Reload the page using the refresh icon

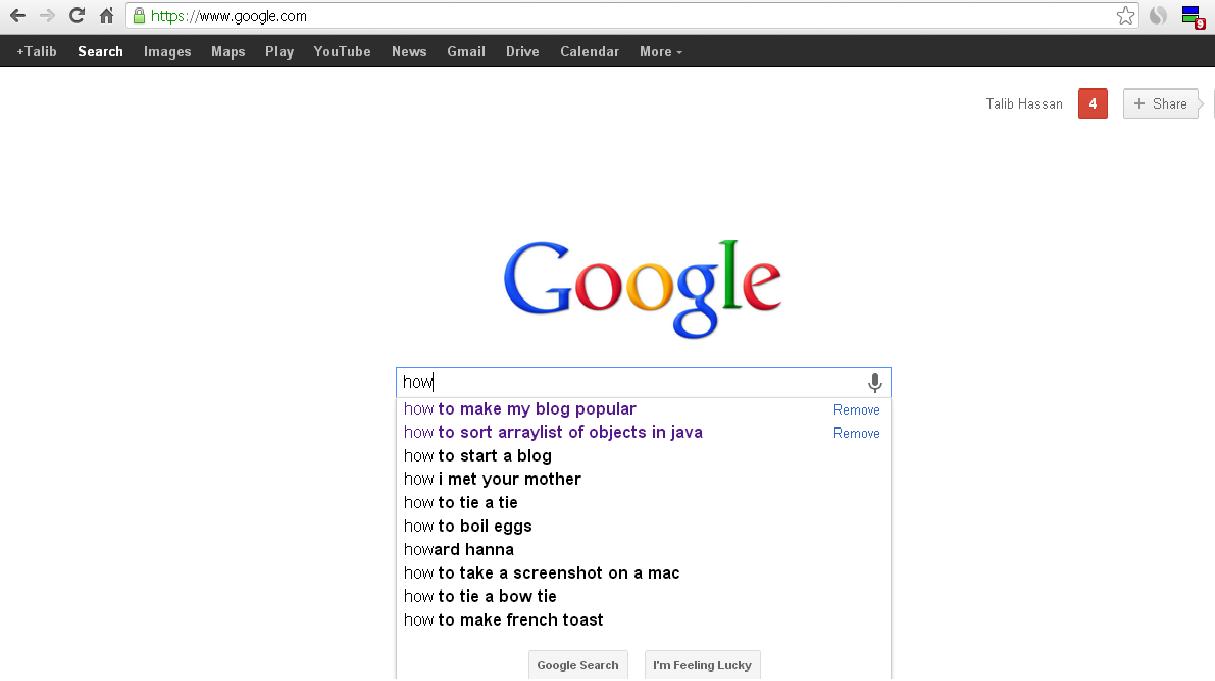coord(76,16)
